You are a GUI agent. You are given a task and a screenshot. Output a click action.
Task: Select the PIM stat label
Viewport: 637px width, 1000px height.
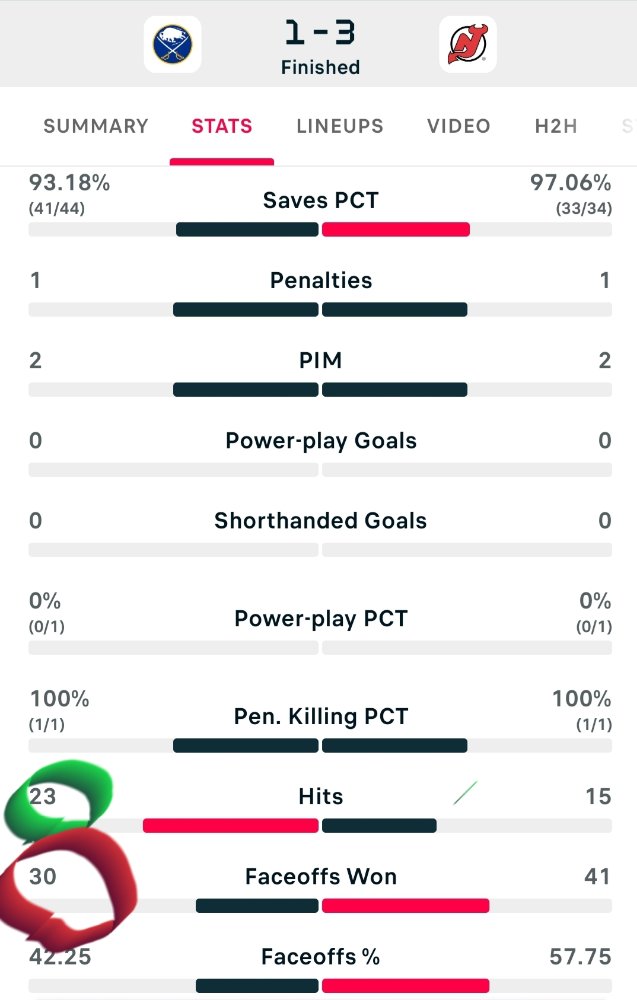[x=321, y=360]
